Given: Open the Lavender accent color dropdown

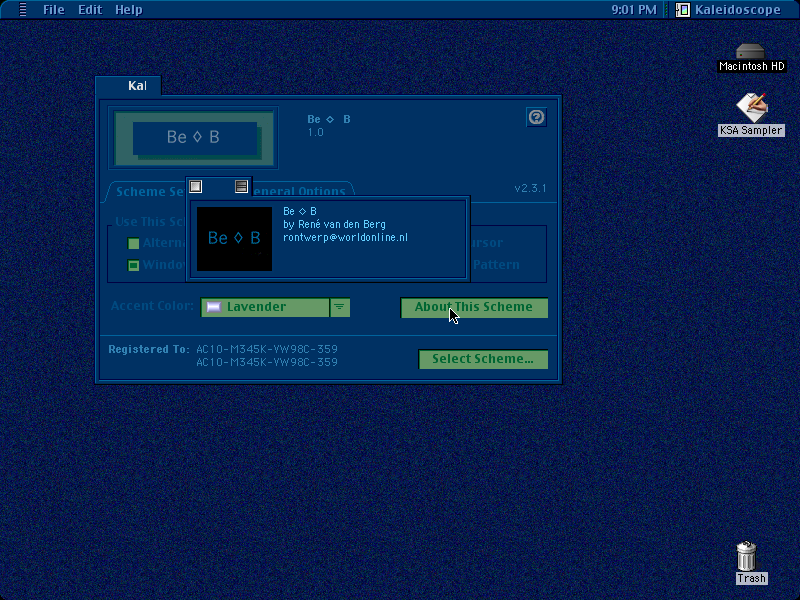Looking at the screenshot, I should pyautogui.click(x=276, y=307).
